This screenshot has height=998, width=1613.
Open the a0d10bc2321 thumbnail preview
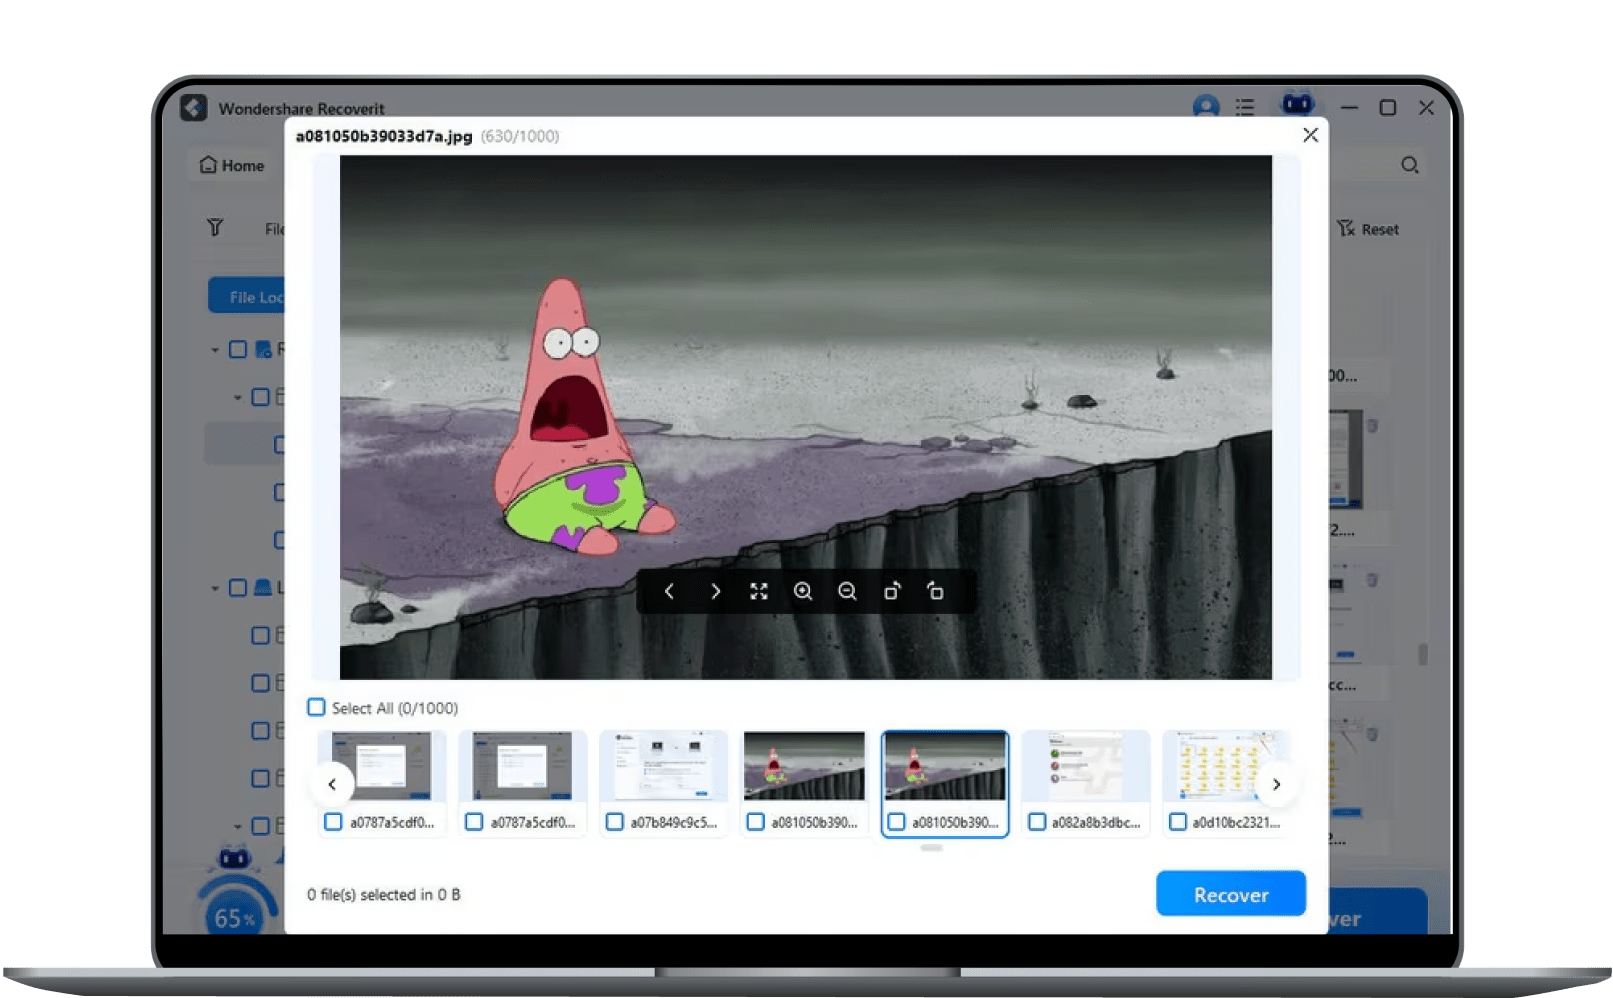[x=1226, y=766]
